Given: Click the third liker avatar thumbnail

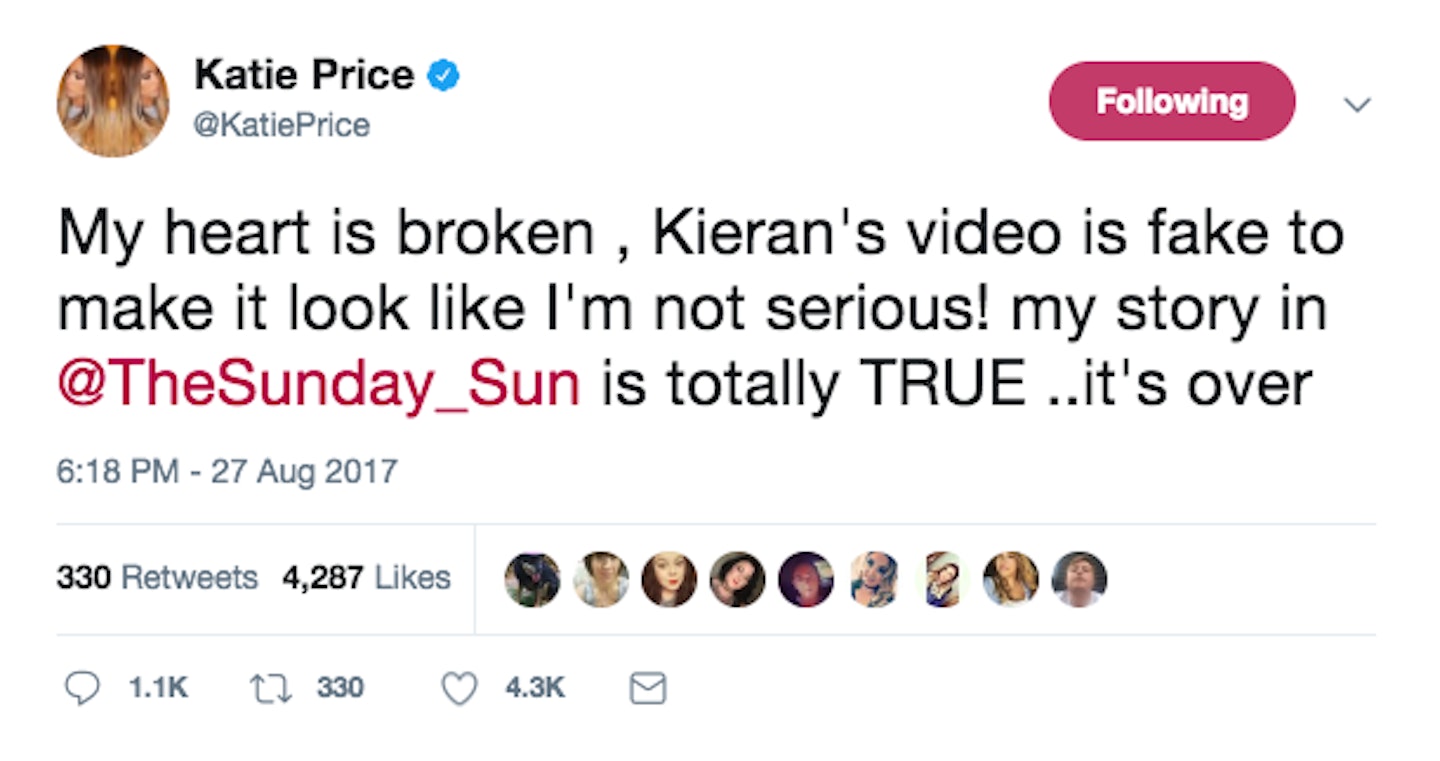Looking at the screenshot, I should pos(669,579).
